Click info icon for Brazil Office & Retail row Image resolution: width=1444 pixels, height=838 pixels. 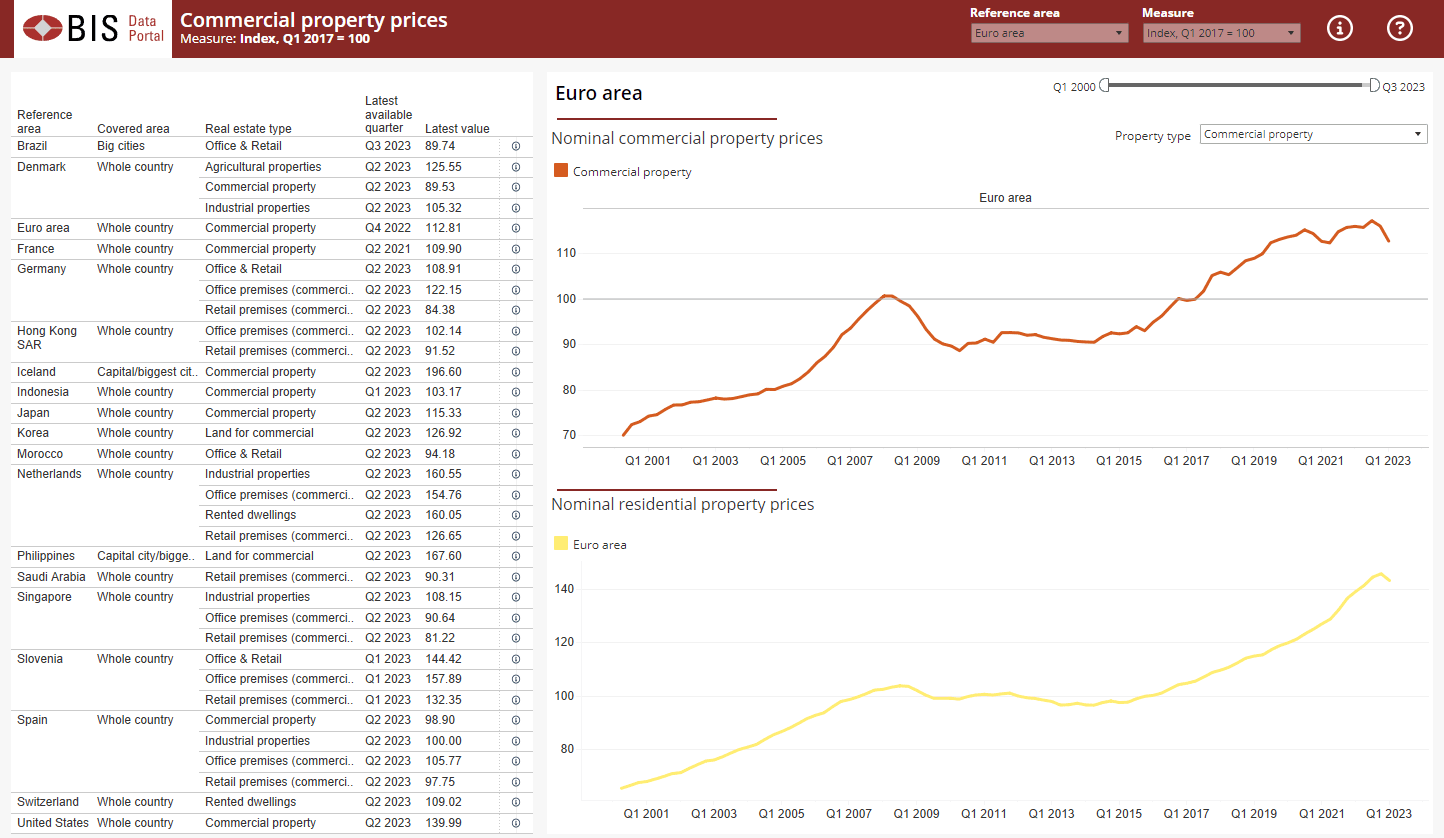516,146
